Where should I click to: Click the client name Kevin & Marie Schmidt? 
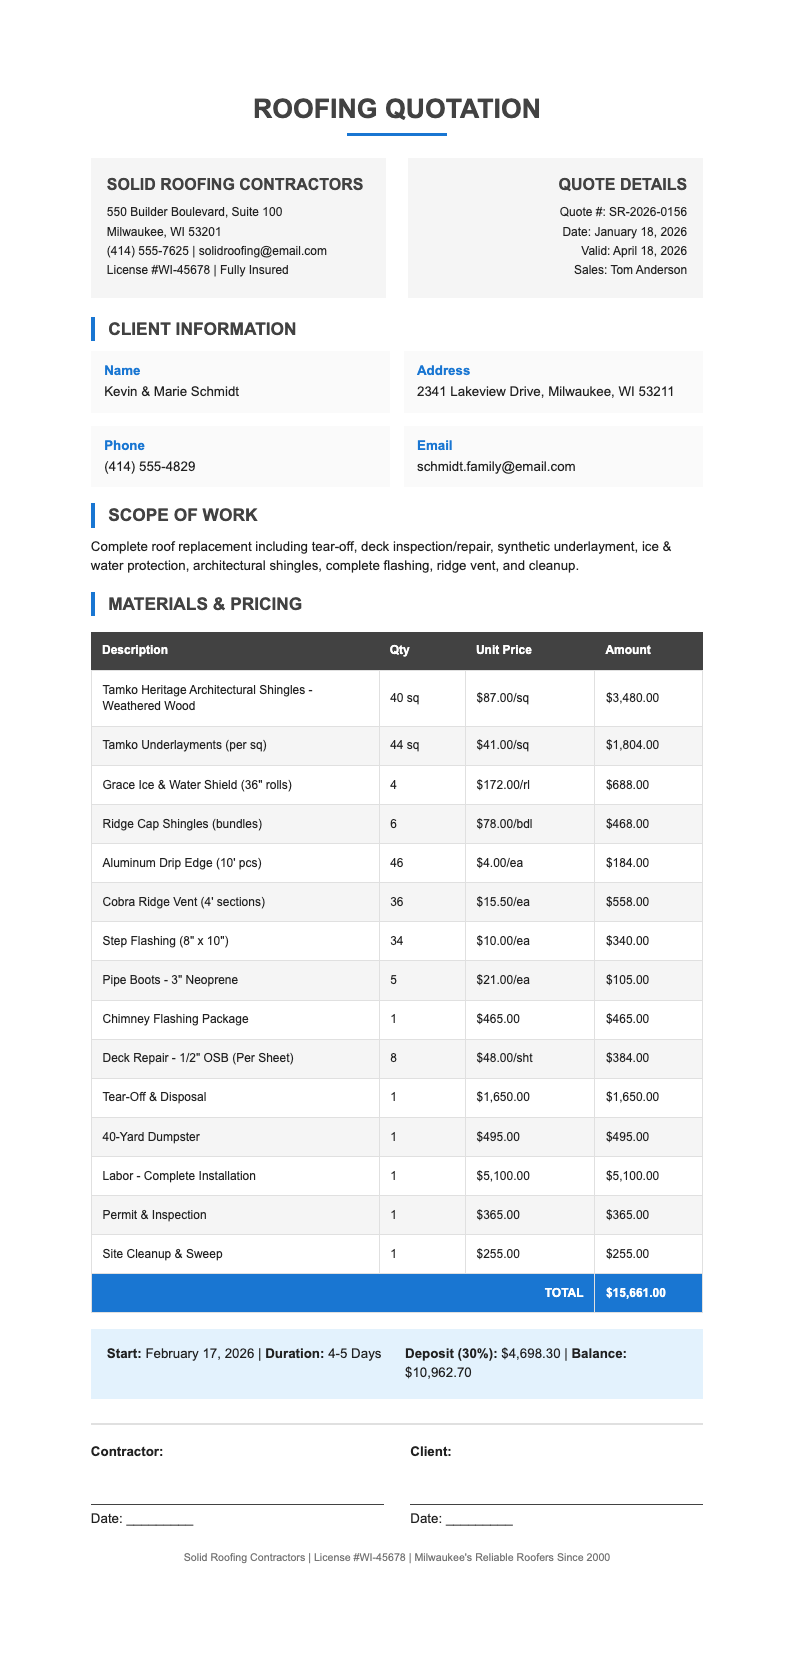coord(171,392)
